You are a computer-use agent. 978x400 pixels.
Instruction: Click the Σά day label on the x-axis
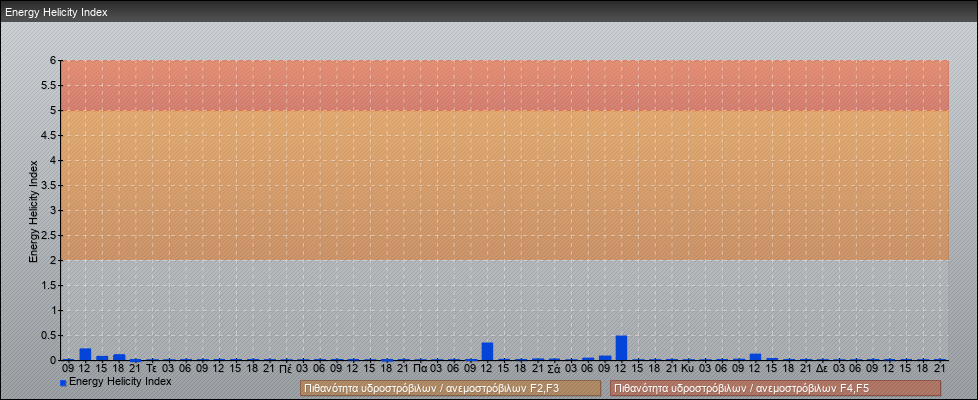(554, 369)
